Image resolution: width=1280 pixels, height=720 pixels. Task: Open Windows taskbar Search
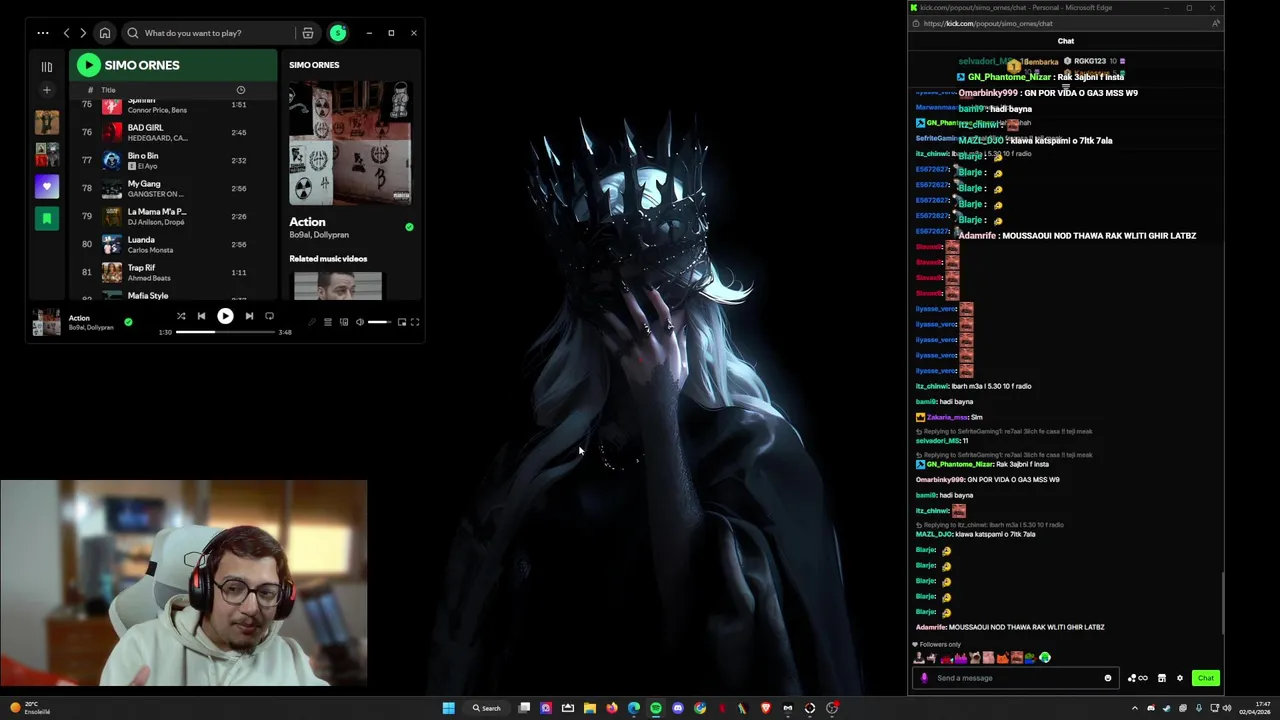pos(487,708)
